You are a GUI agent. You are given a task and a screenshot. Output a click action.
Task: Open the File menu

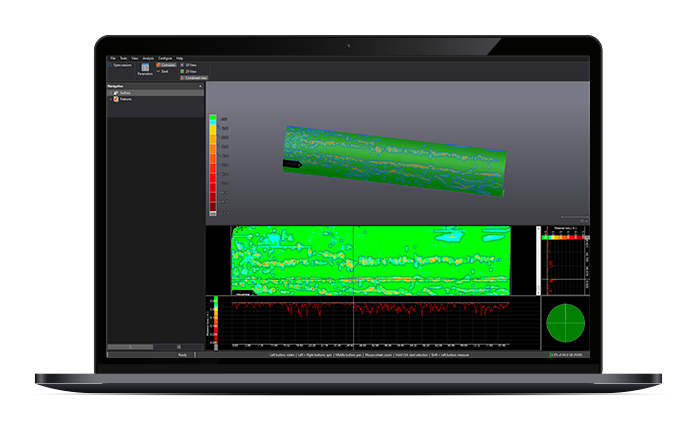pos(113,59)
